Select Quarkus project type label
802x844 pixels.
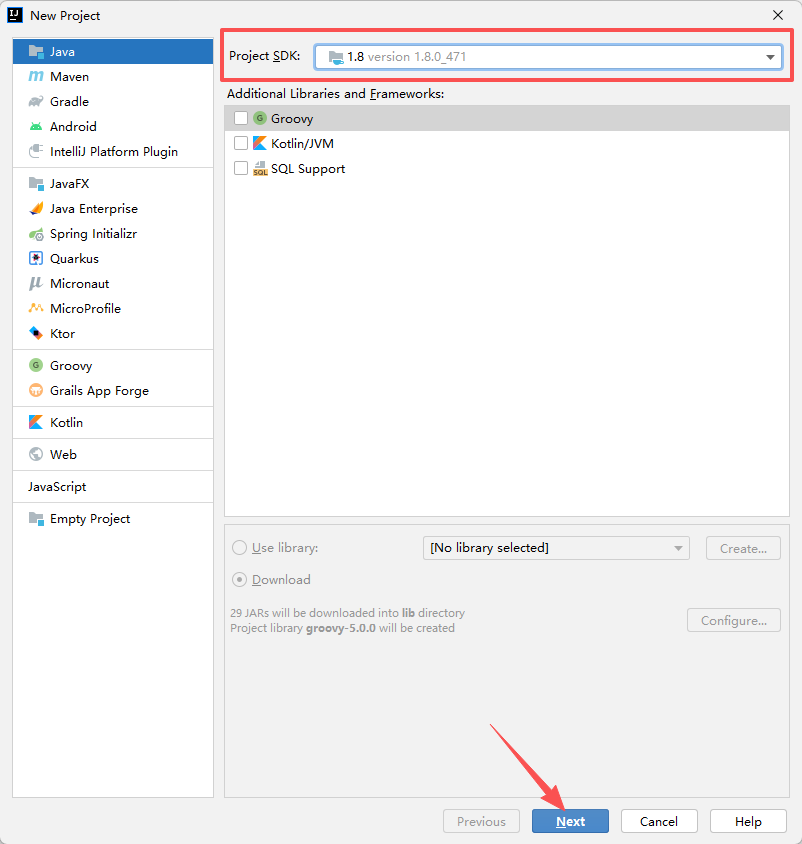click(74, 258)
